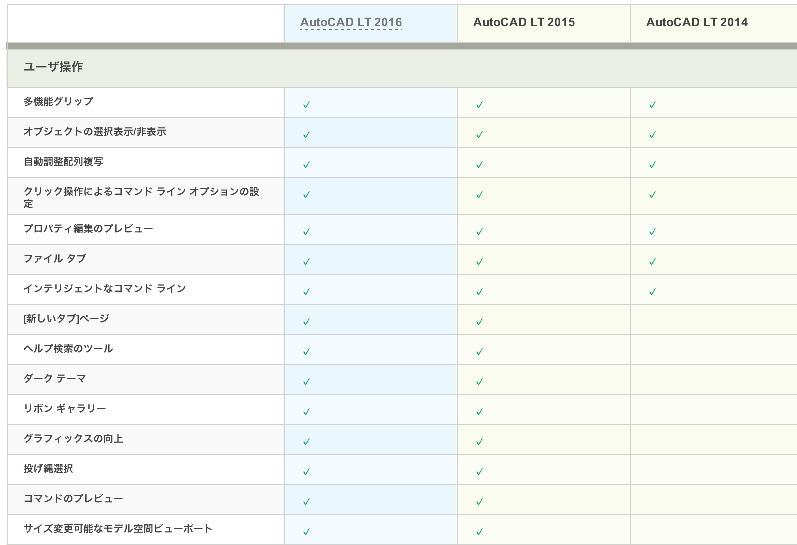The width and height of the screenshot is (797, 545).
Task: Click グラフィックスの向上 checkmark under LT 2016
Action: click(306, 442)
